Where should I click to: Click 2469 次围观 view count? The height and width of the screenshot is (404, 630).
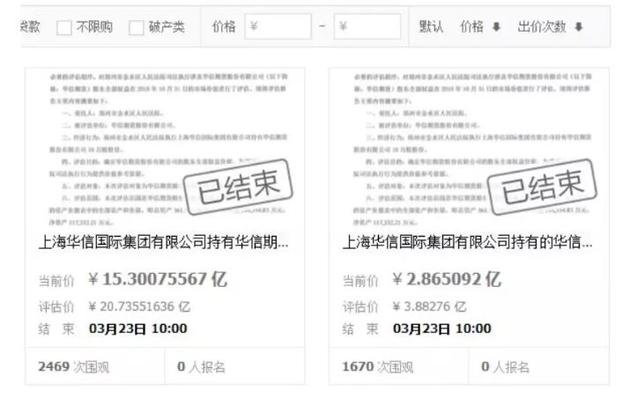click(x=74, y=367)
